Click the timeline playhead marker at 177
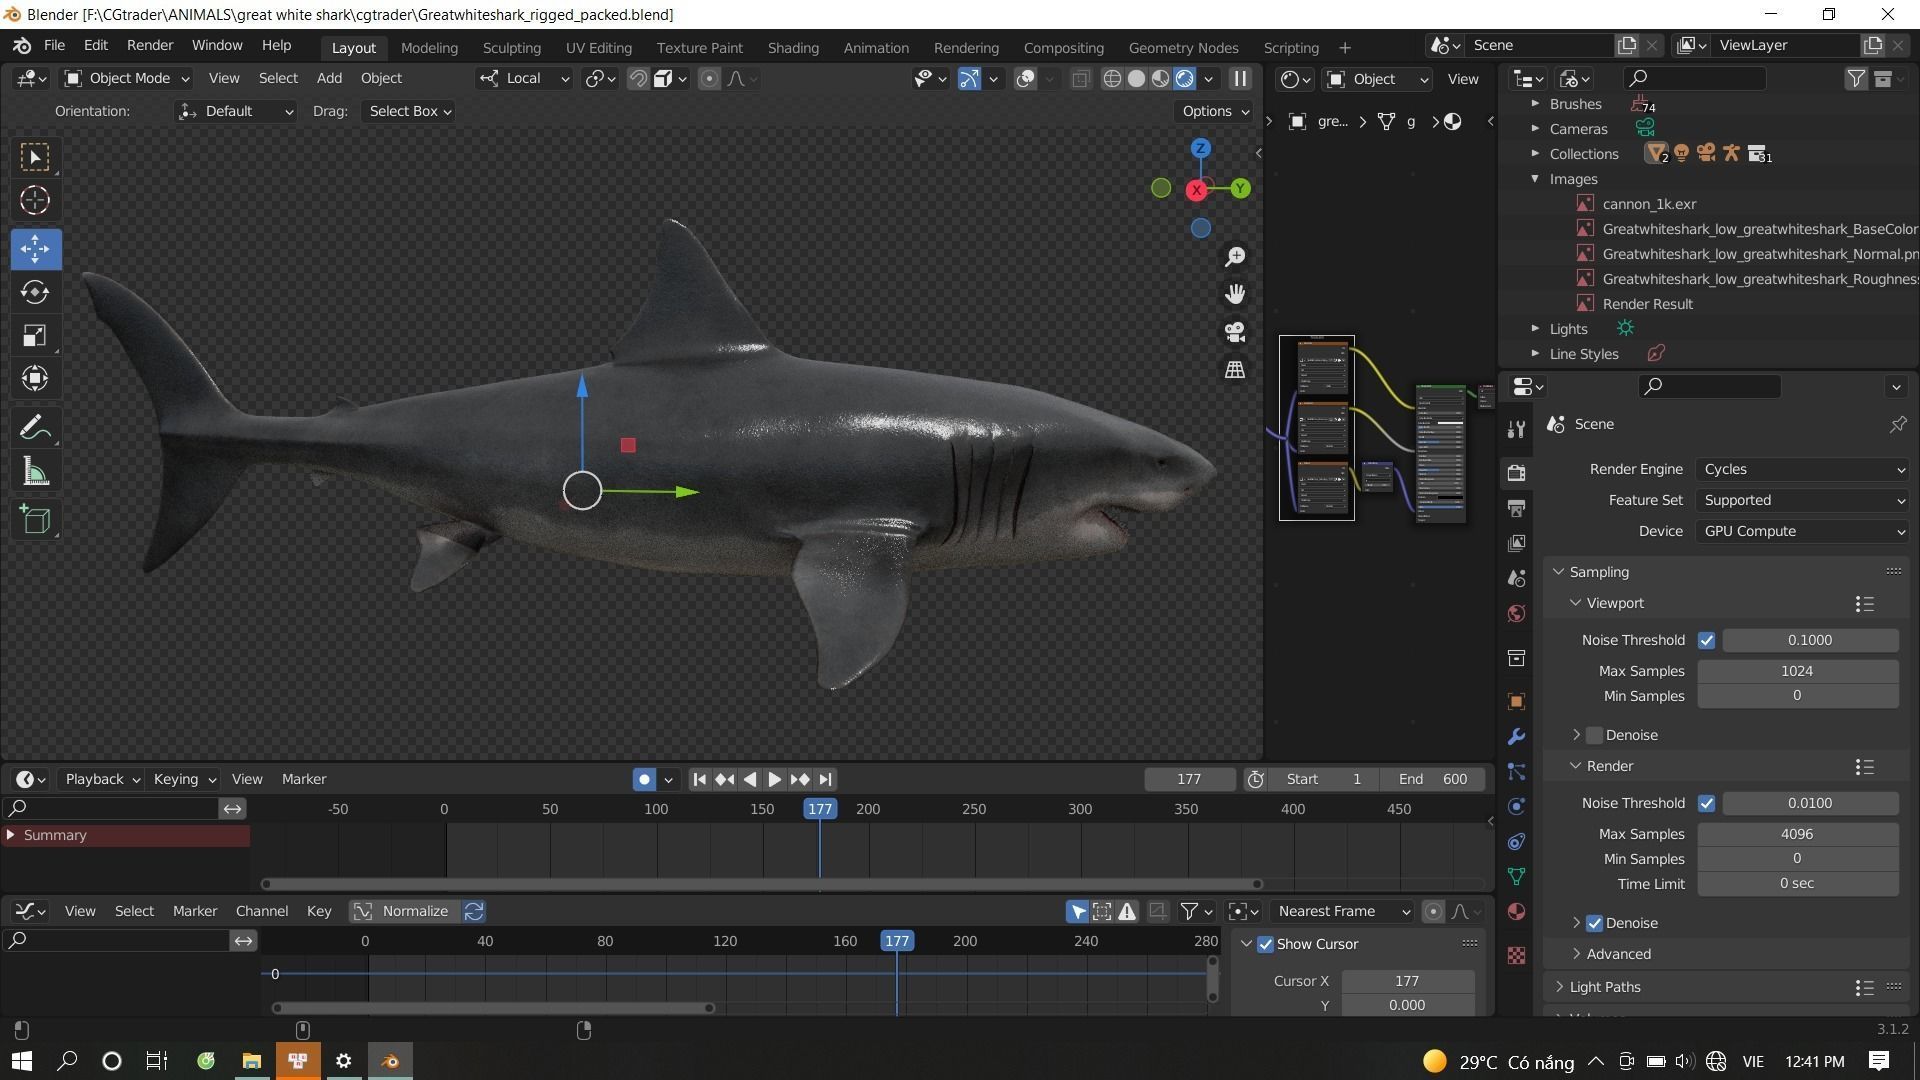 pyautogui.click(x=820, y=810)
